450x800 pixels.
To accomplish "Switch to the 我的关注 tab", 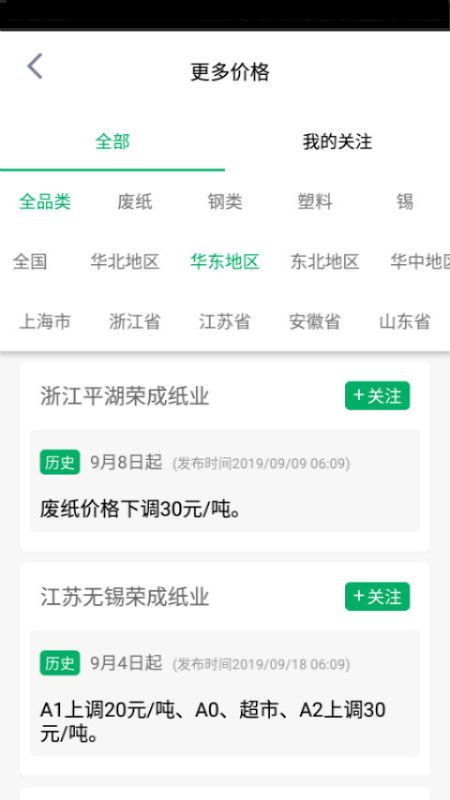I will click(x=337, y=142).
